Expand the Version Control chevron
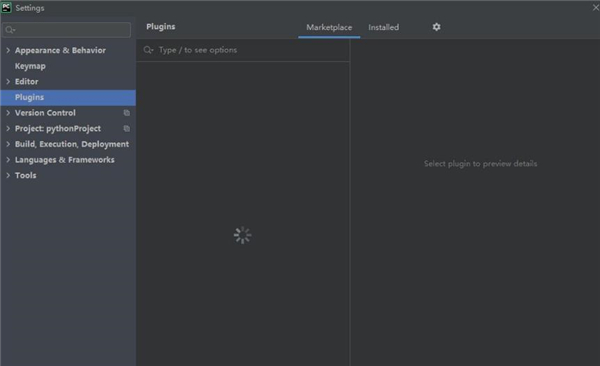This screenshot has height=366, width=600. click(x=8, y=113)
